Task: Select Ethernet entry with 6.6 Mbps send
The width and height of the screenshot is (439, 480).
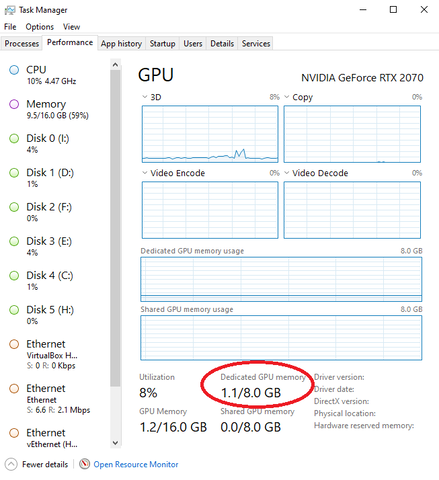Action: [55, 399]
